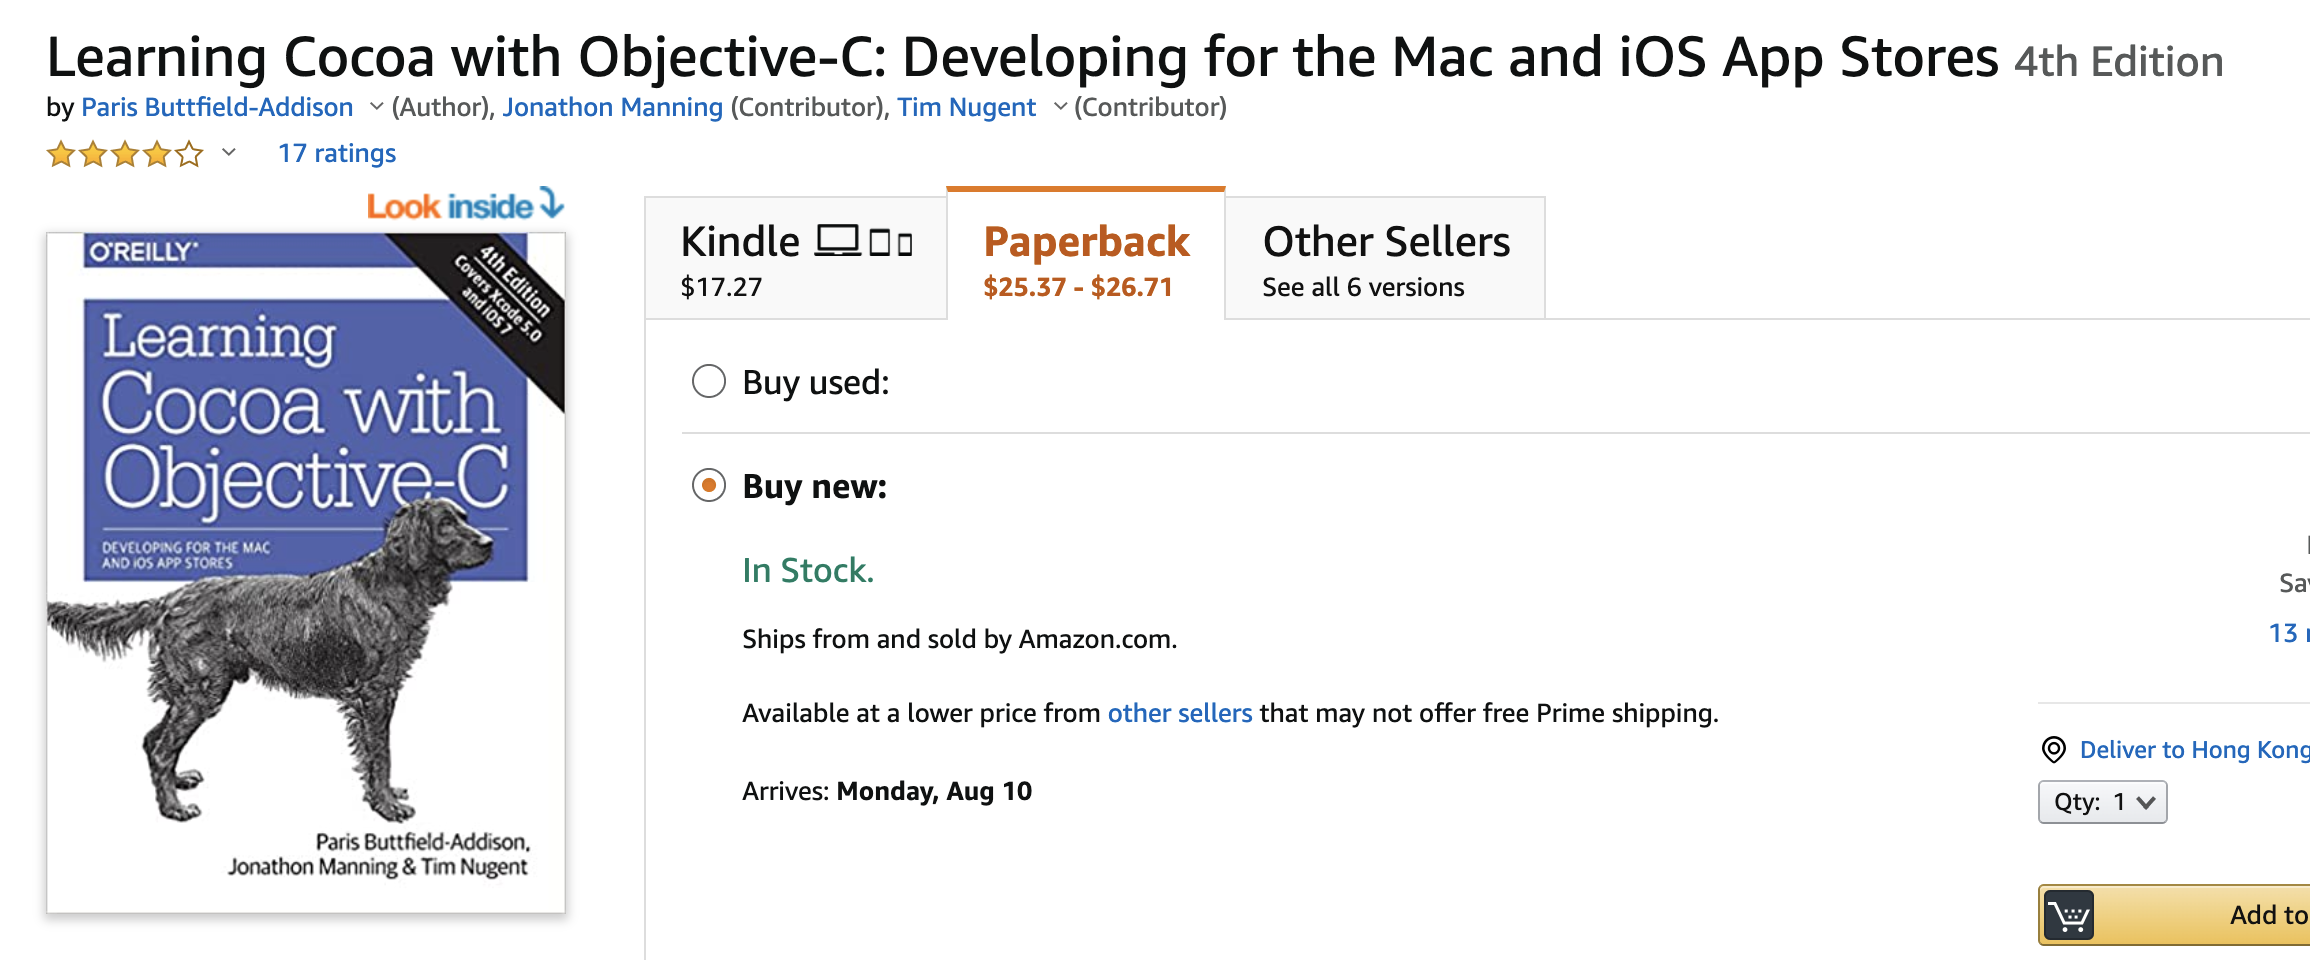Image resolution: width=2310 pixels, height=960 pixels.
Task: Click the O'Reilly logo on cover
Action: [144, 251]
